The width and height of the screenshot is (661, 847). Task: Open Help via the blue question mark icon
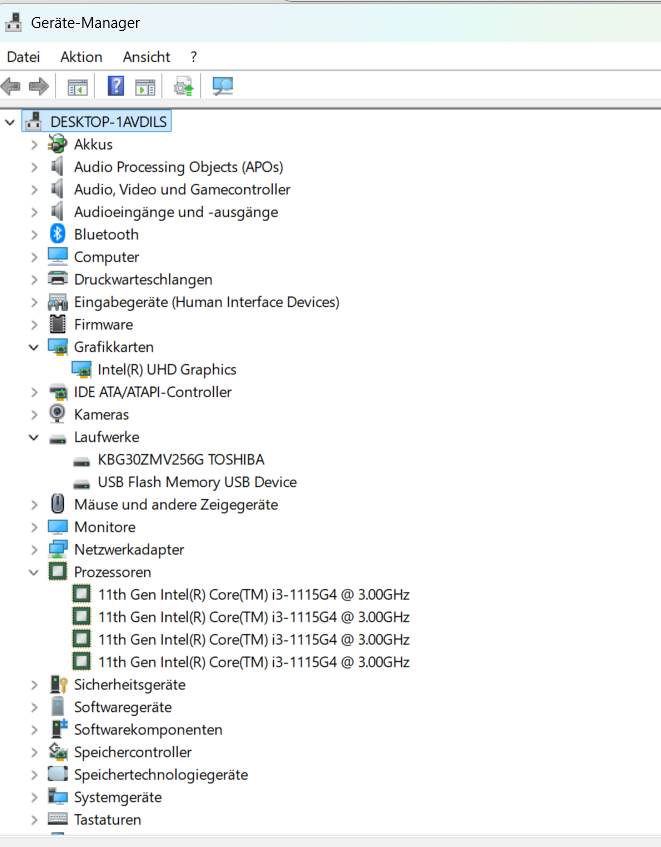coord(116,86)
